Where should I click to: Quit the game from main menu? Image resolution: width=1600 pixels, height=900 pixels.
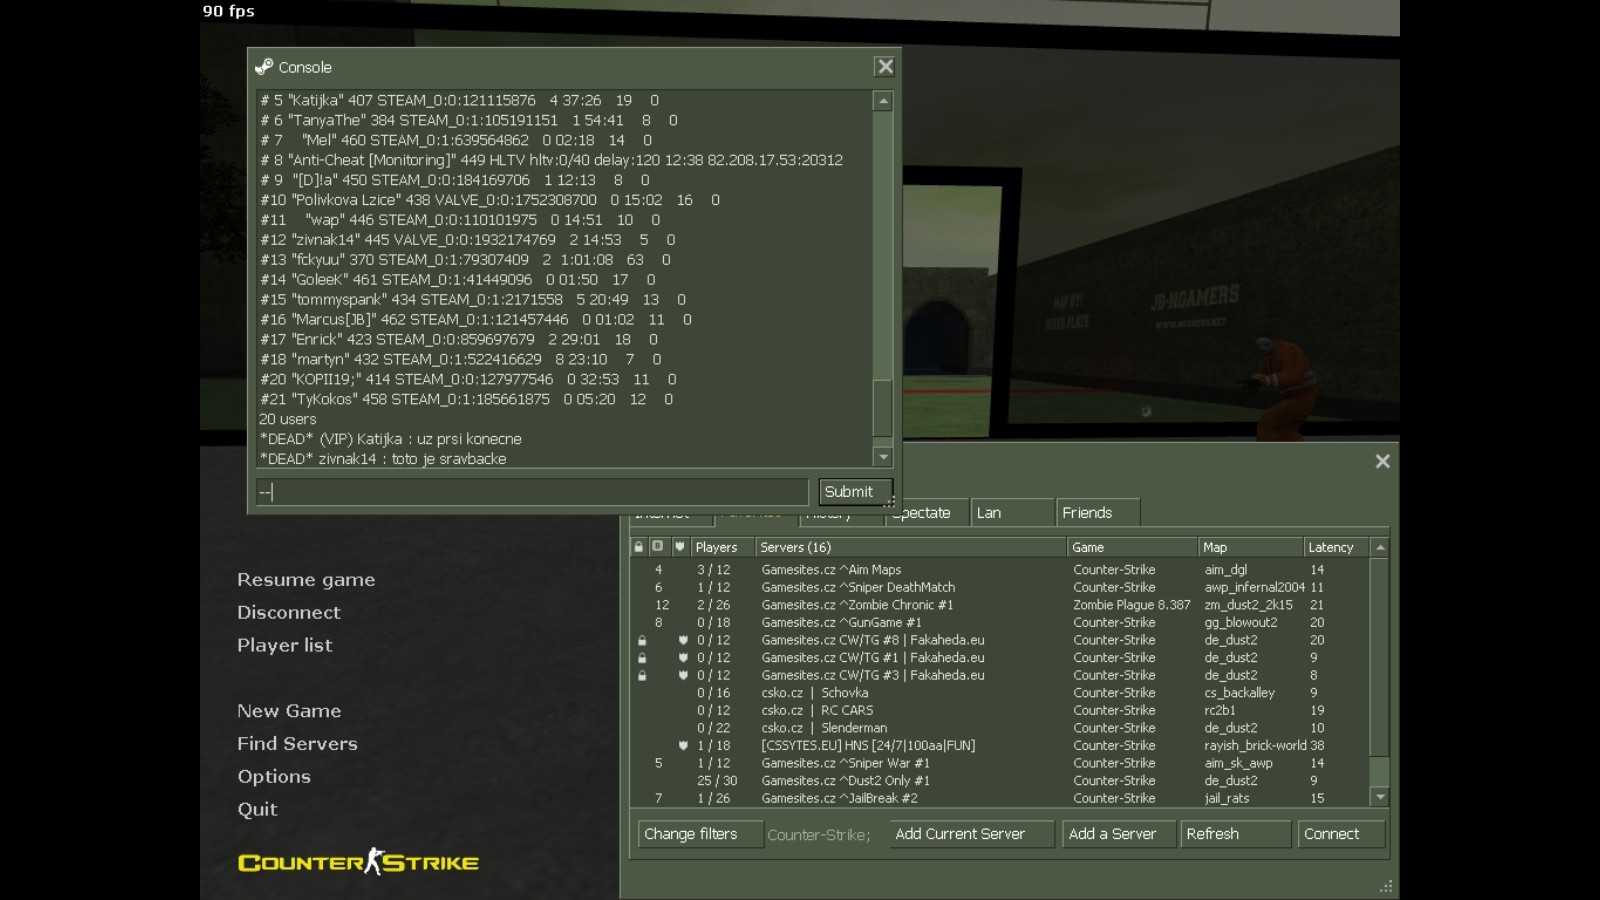257,810
